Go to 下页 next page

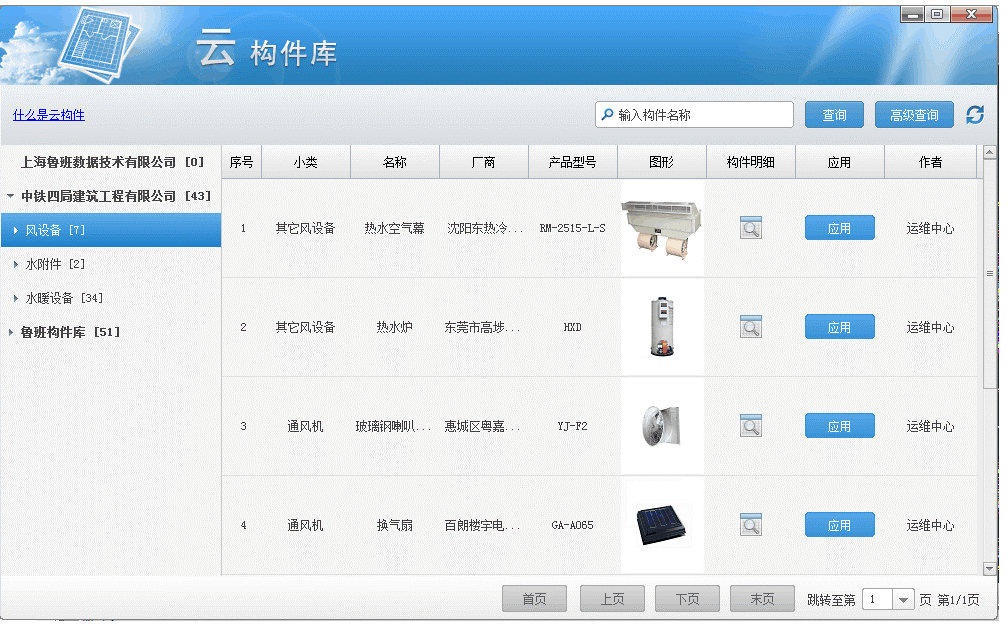click(x=687, y=599)
